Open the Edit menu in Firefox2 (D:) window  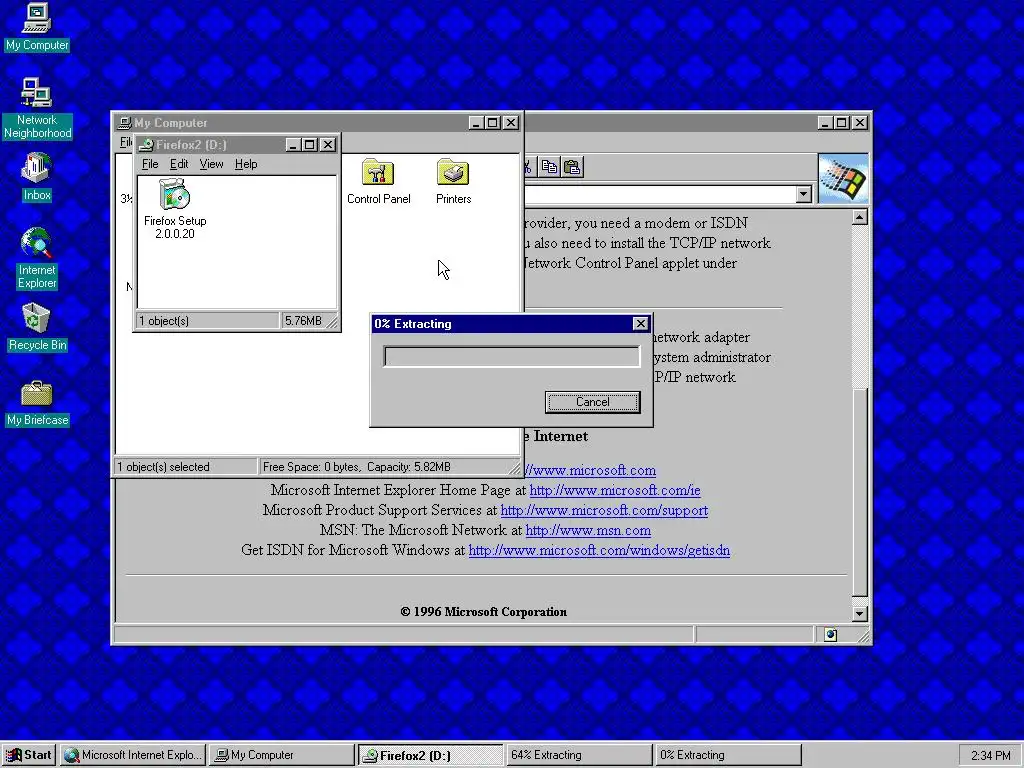178,164
